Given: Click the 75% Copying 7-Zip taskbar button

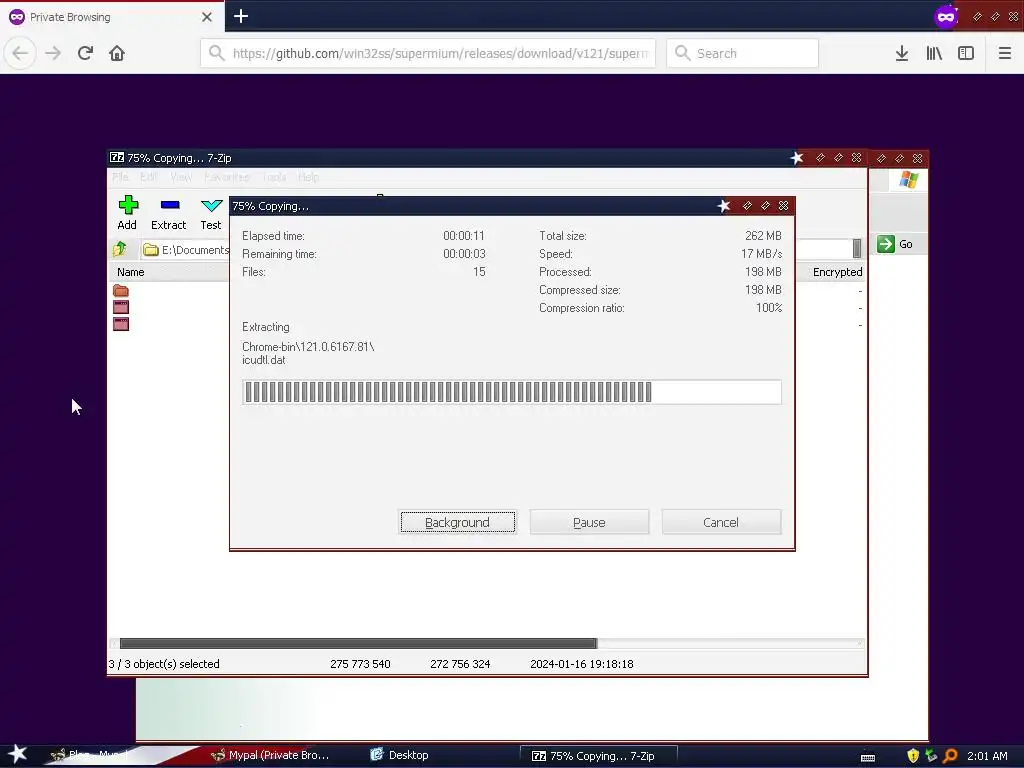Looking at the screenshot, I should pos(598,756).
